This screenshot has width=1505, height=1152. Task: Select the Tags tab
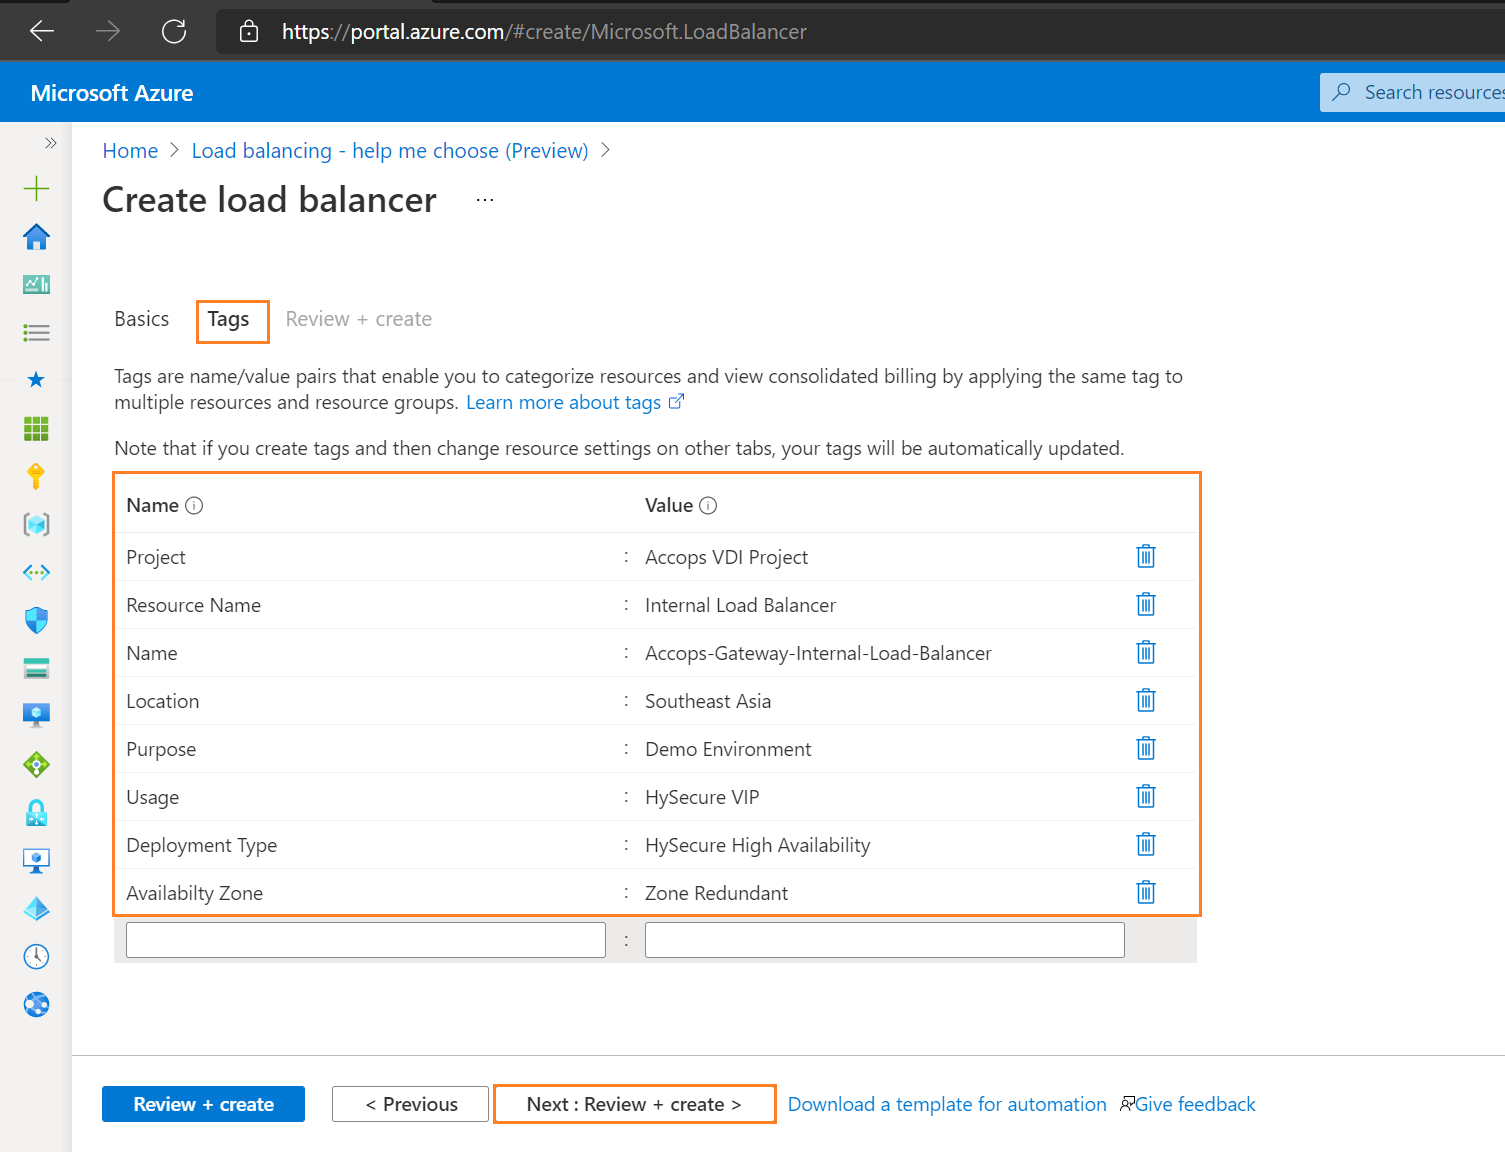[x=229, y=320]
